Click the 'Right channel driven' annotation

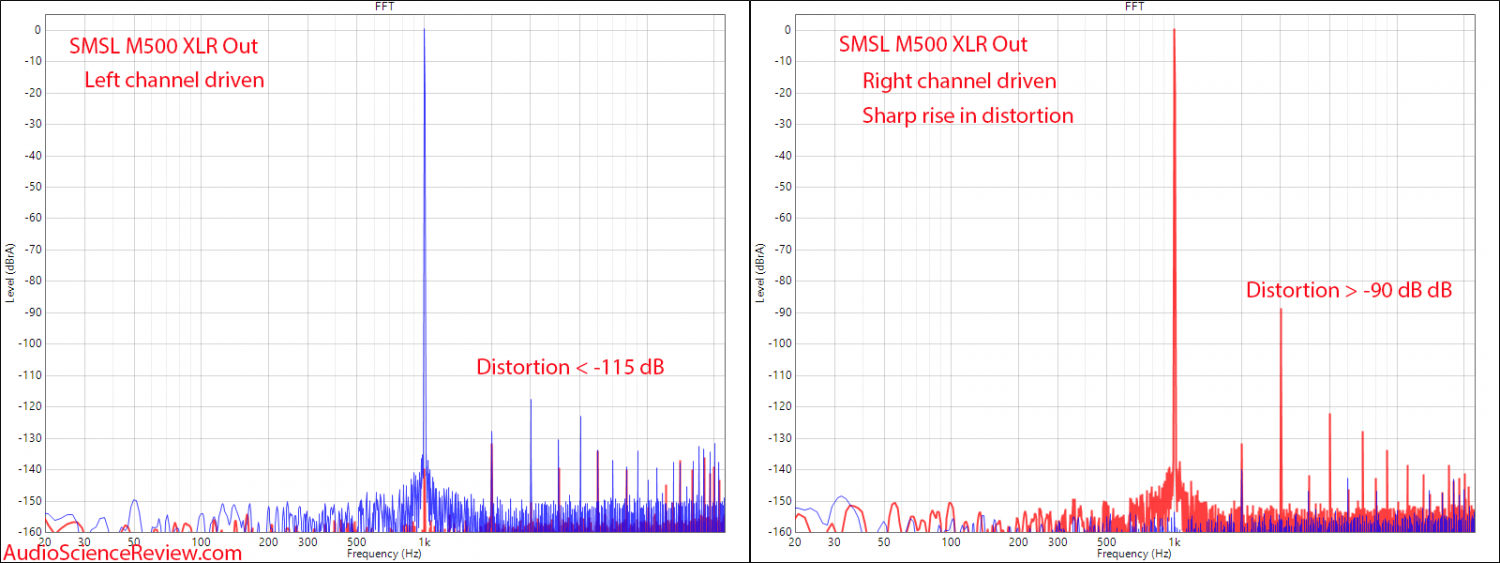[x=959, y=80]
